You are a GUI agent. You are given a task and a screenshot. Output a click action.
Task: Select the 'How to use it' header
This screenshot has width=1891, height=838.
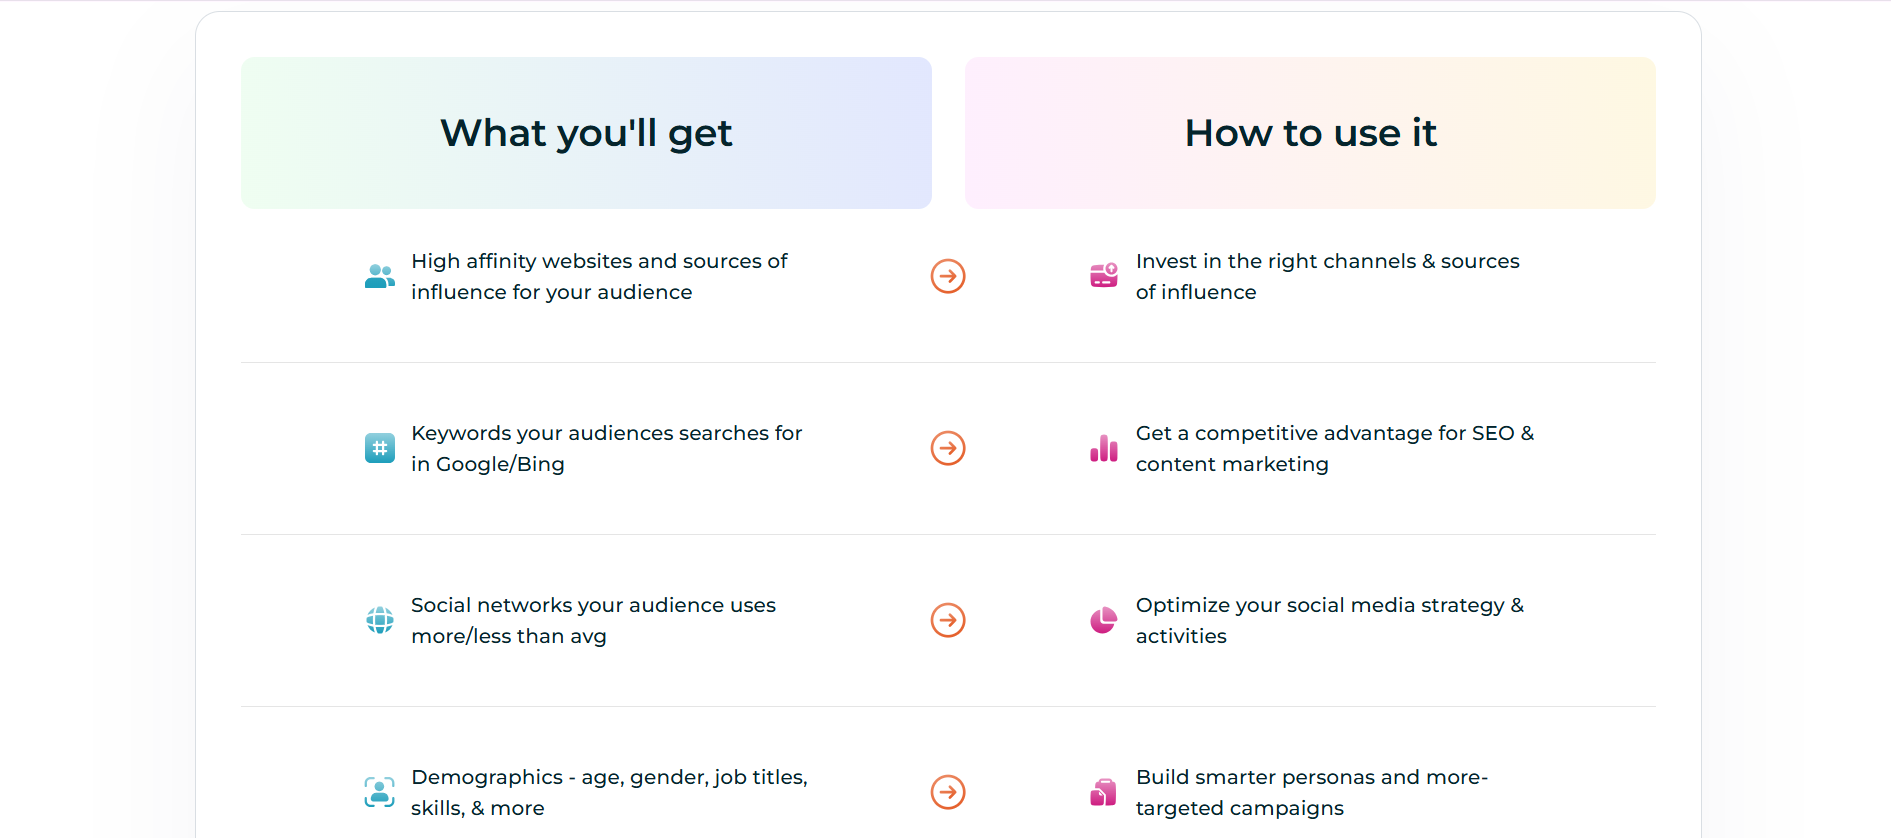[x=1310, y=132]
